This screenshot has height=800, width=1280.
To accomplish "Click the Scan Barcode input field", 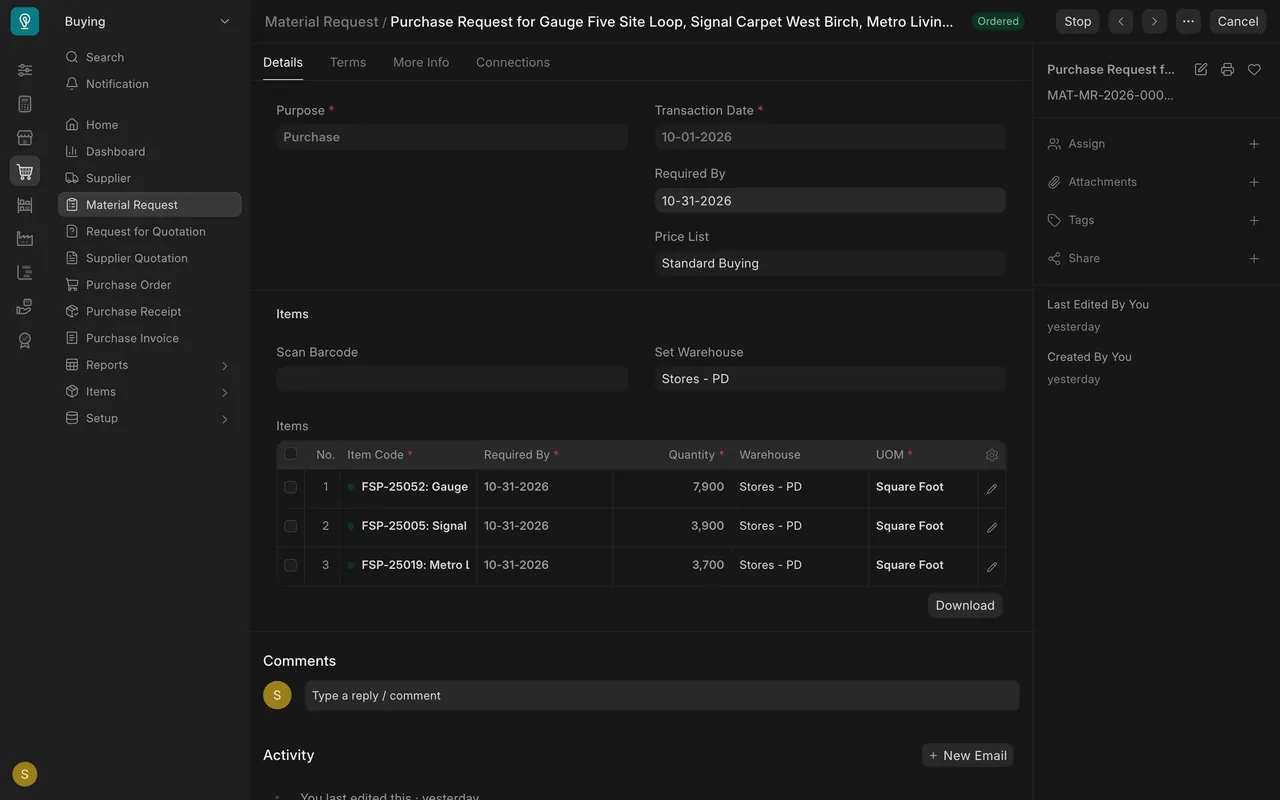I will click(452, 379).
